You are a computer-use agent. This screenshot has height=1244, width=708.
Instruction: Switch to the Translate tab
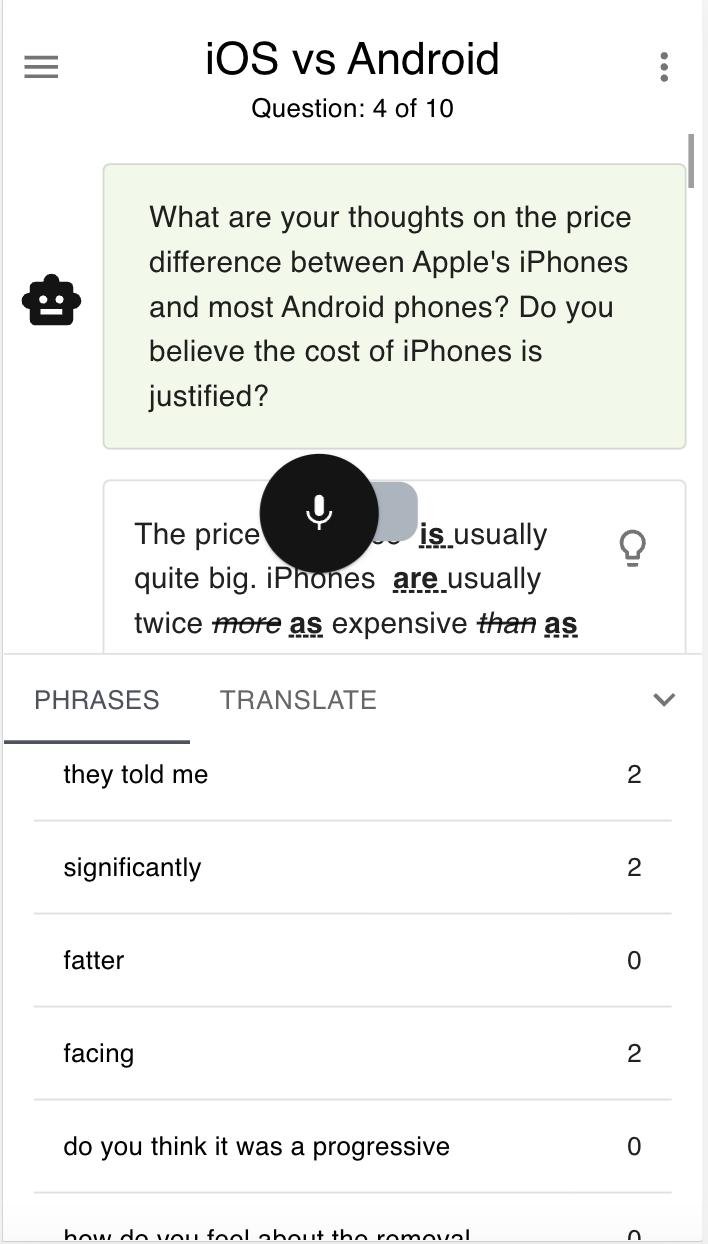[298, 700]
